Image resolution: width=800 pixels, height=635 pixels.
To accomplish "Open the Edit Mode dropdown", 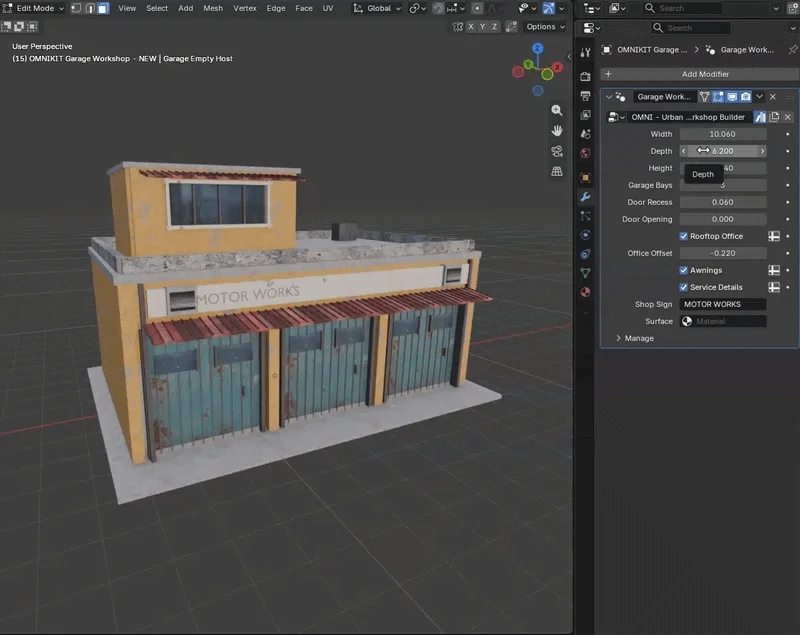I will (x=34, y=8).
